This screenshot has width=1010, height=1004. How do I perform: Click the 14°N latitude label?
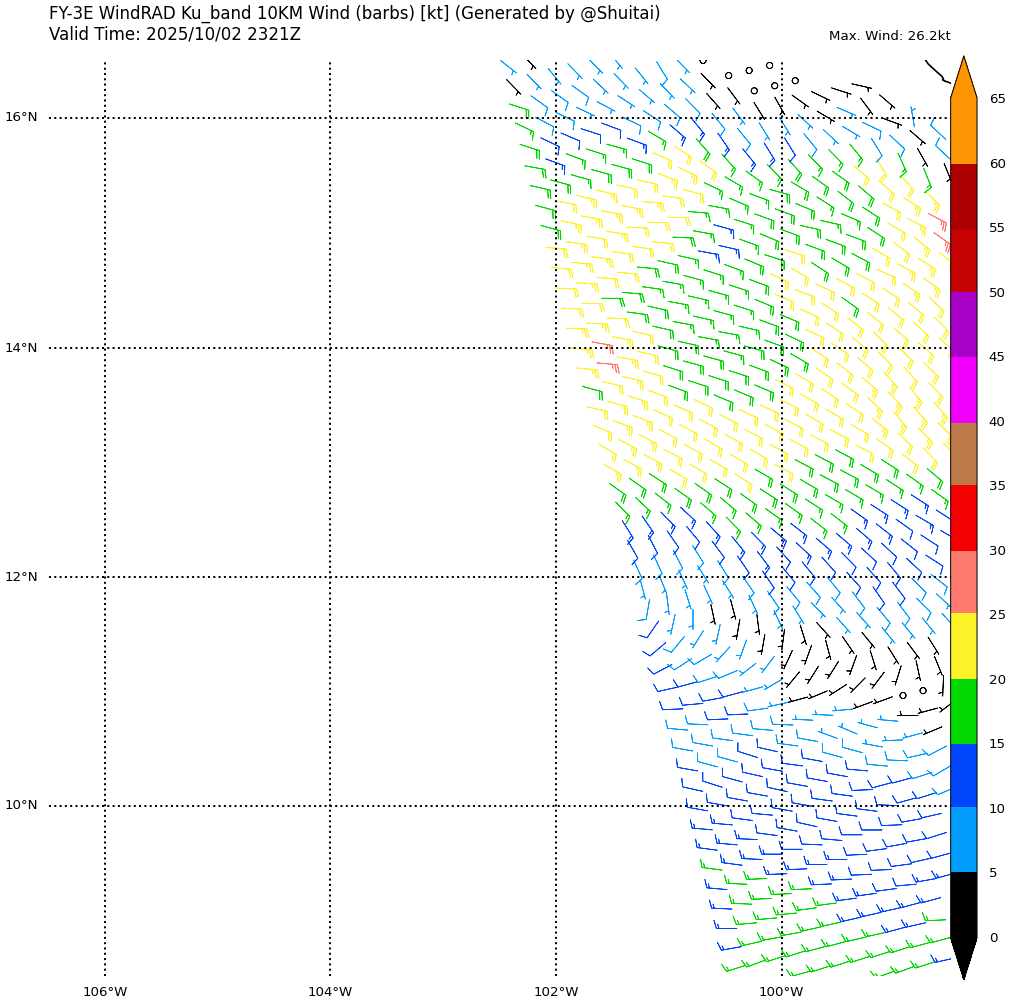(21, 348)
